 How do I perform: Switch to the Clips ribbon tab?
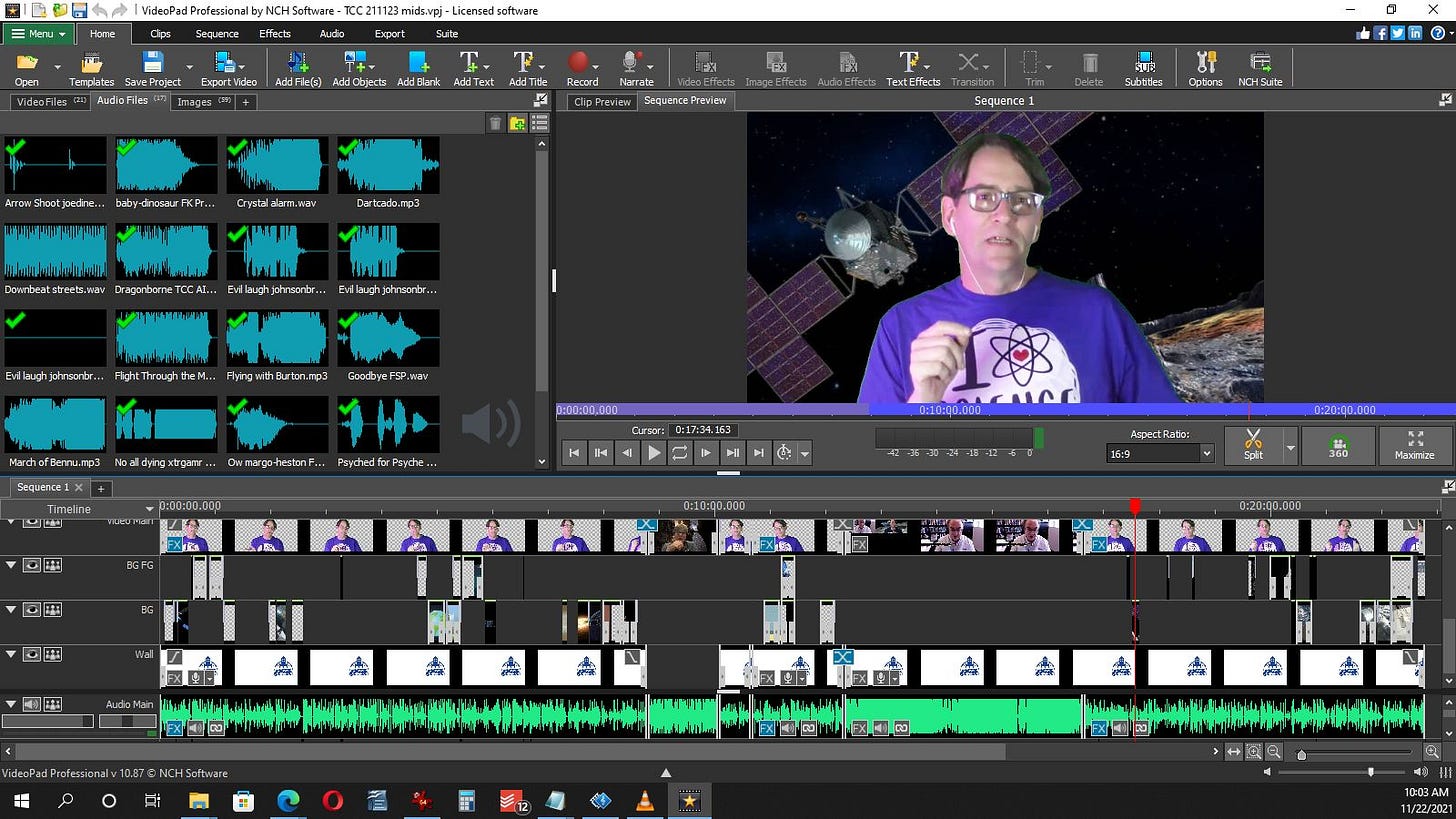(x=160, y=33)
